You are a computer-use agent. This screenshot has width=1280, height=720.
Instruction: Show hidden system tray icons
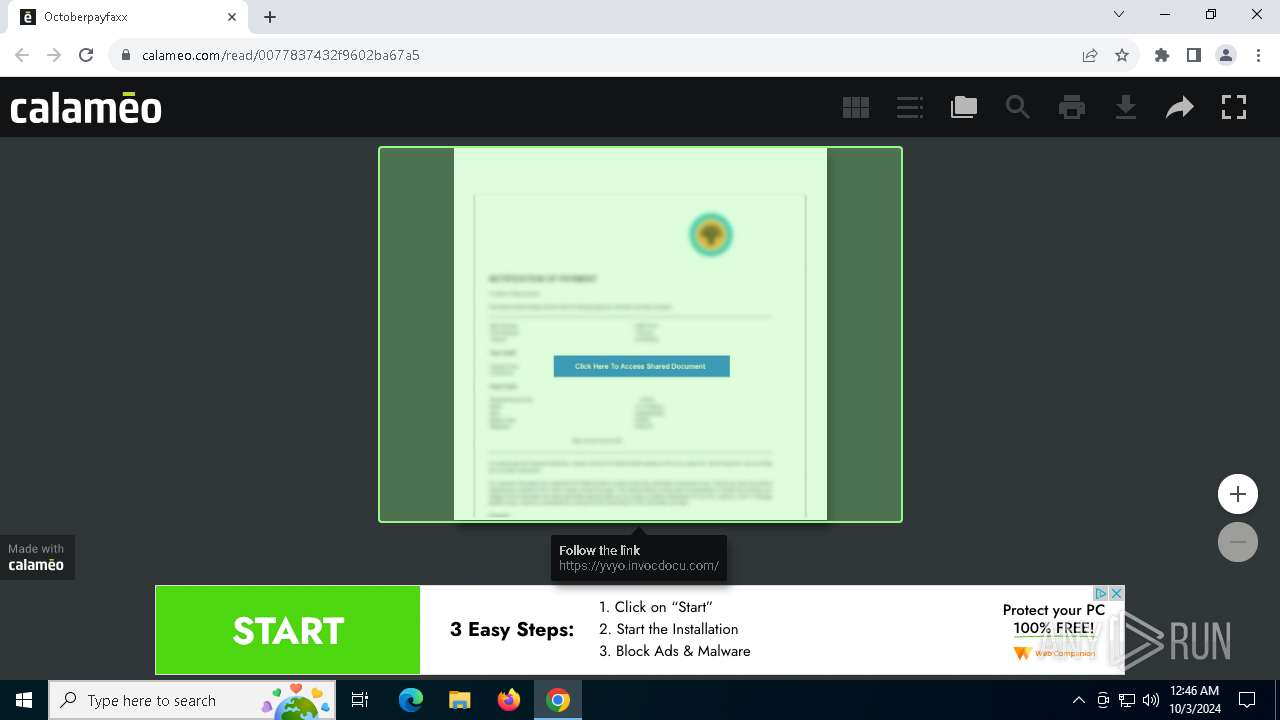click(x=1078, y=700)
